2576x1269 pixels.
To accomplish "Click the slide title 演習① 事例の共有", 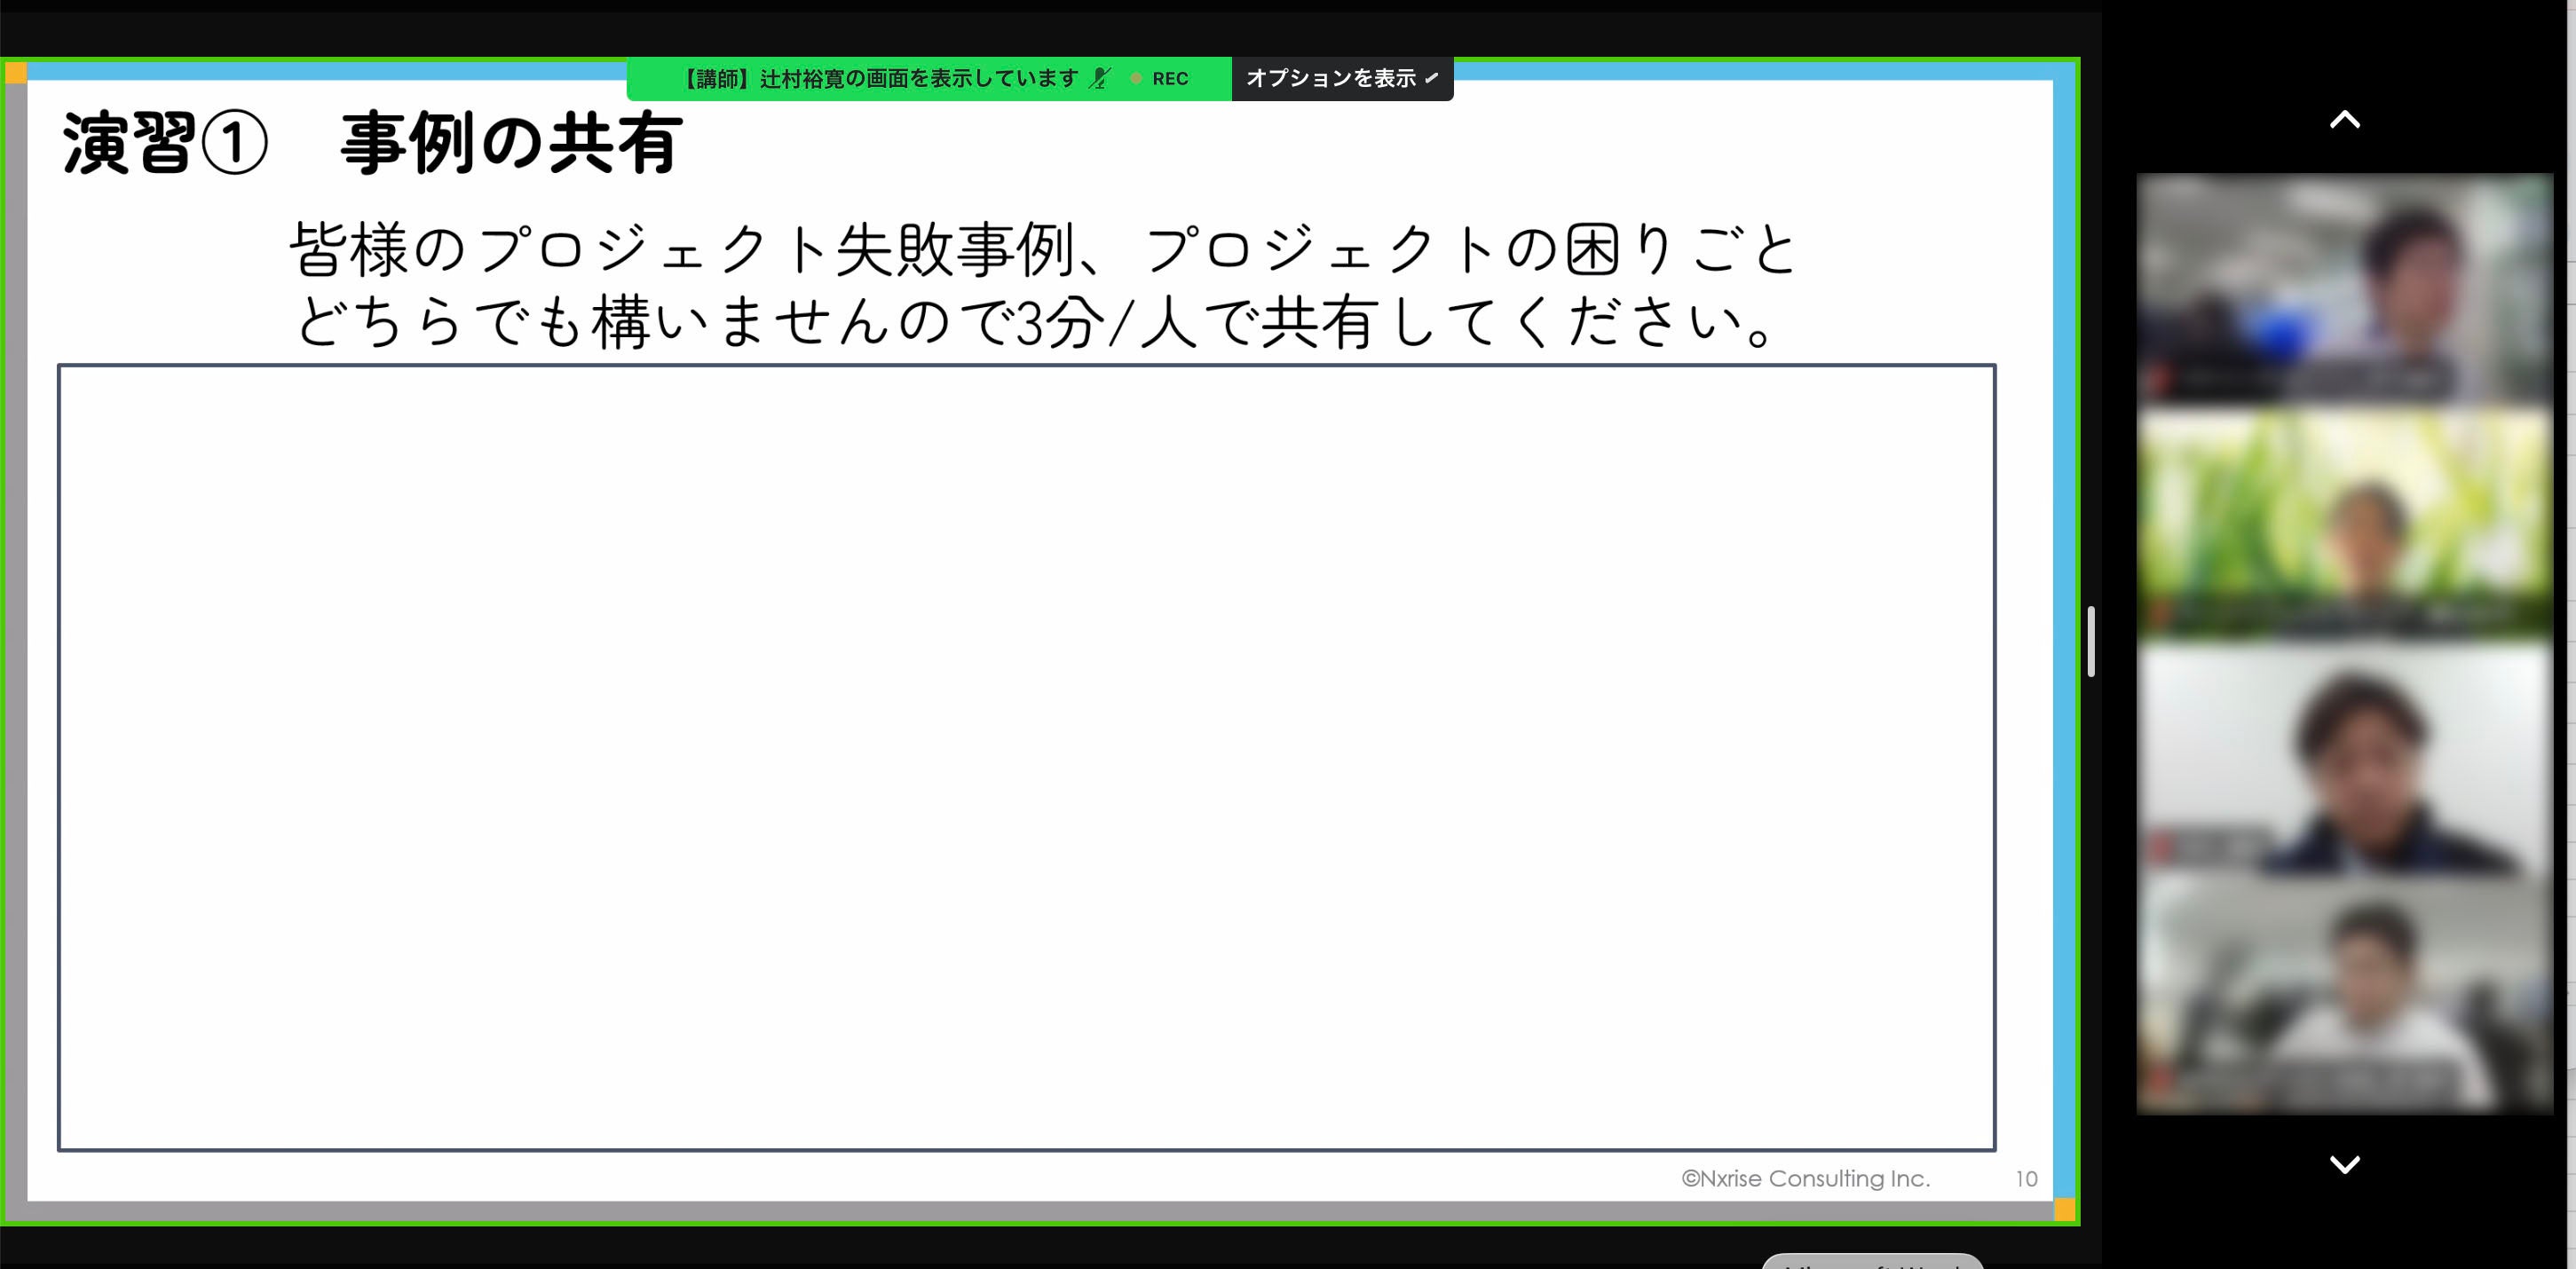I will click(x=372, y=144).
